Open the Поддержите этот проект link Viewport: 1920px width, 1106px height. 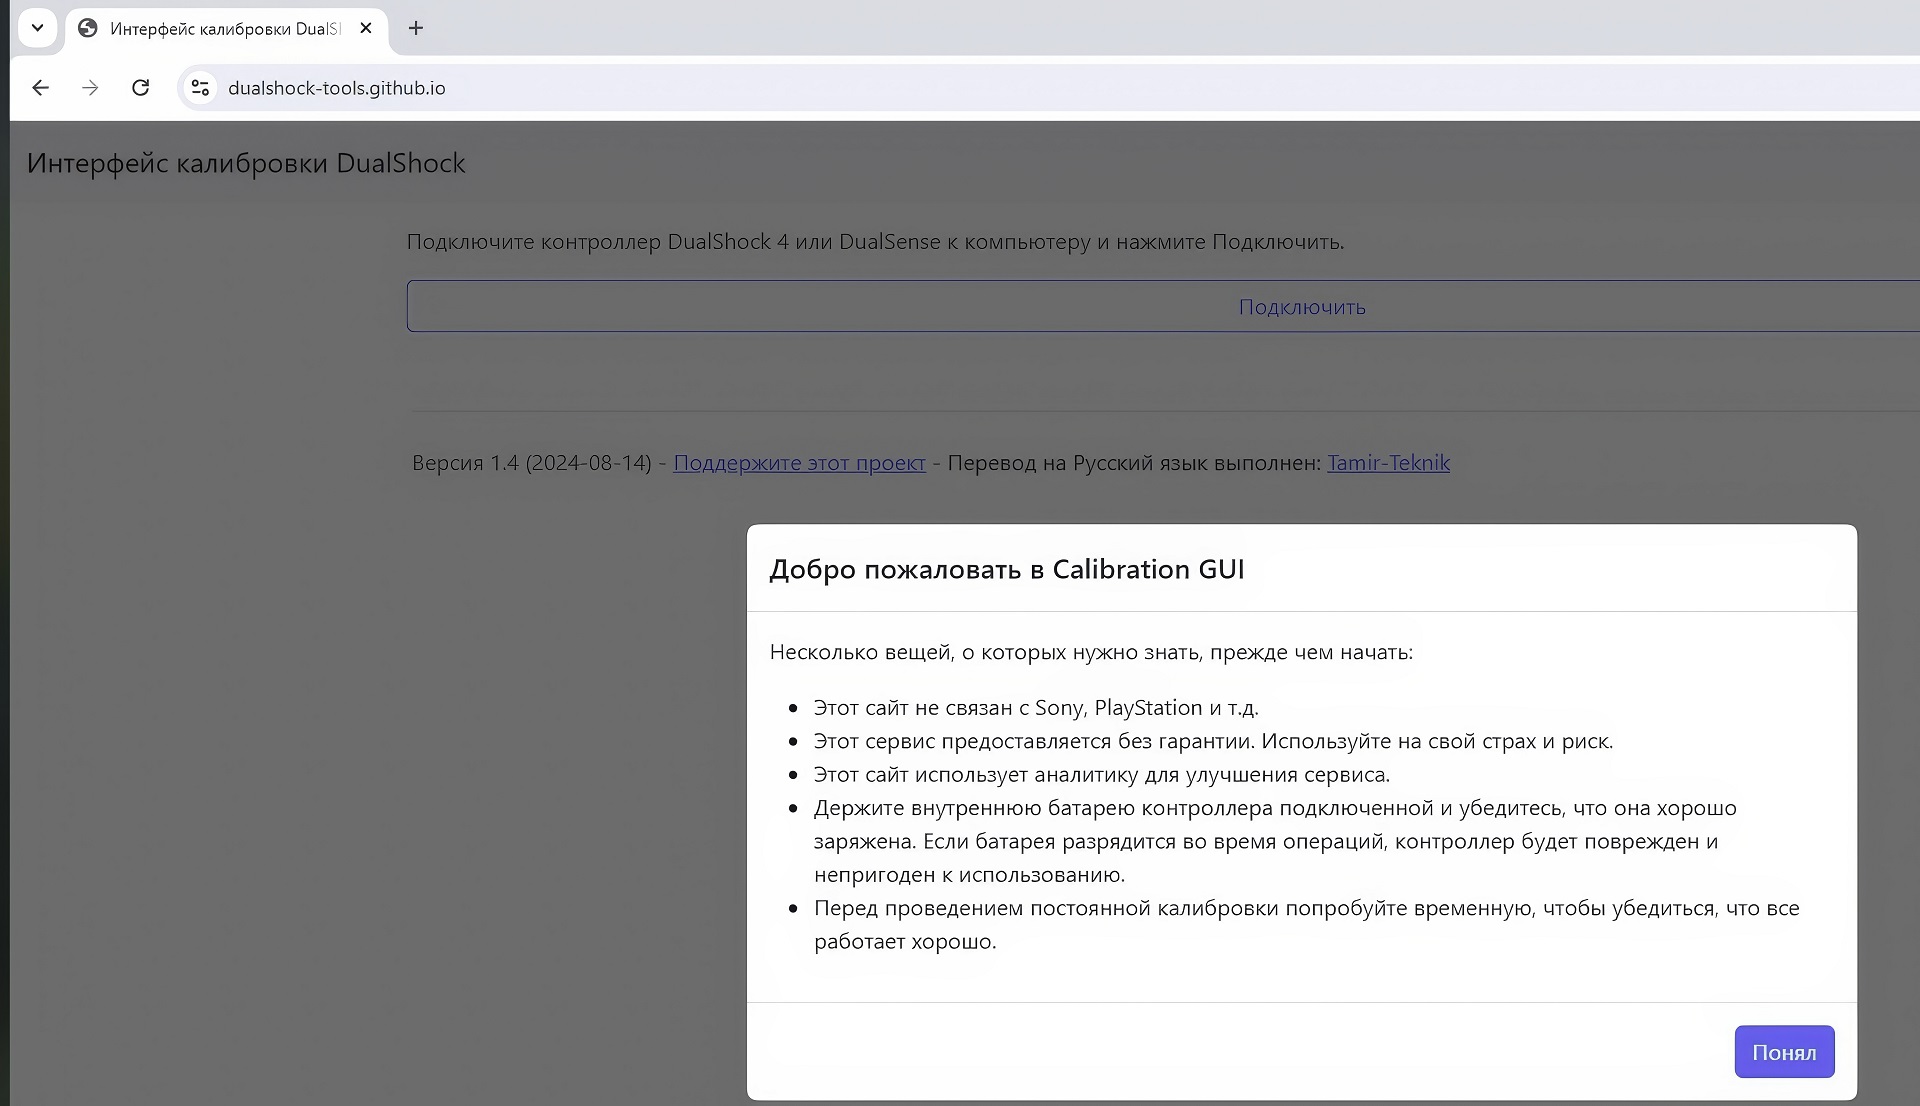click(x=799, y=463)
